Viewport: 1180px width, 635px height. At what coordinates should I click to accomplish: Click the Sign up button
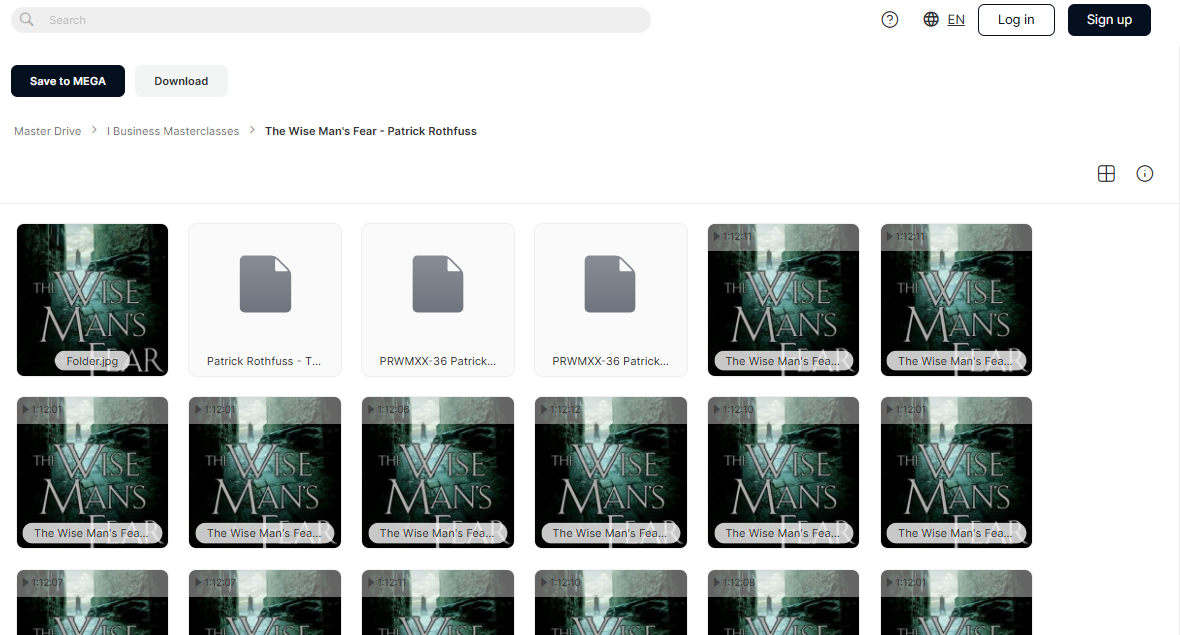point(1109,20)
